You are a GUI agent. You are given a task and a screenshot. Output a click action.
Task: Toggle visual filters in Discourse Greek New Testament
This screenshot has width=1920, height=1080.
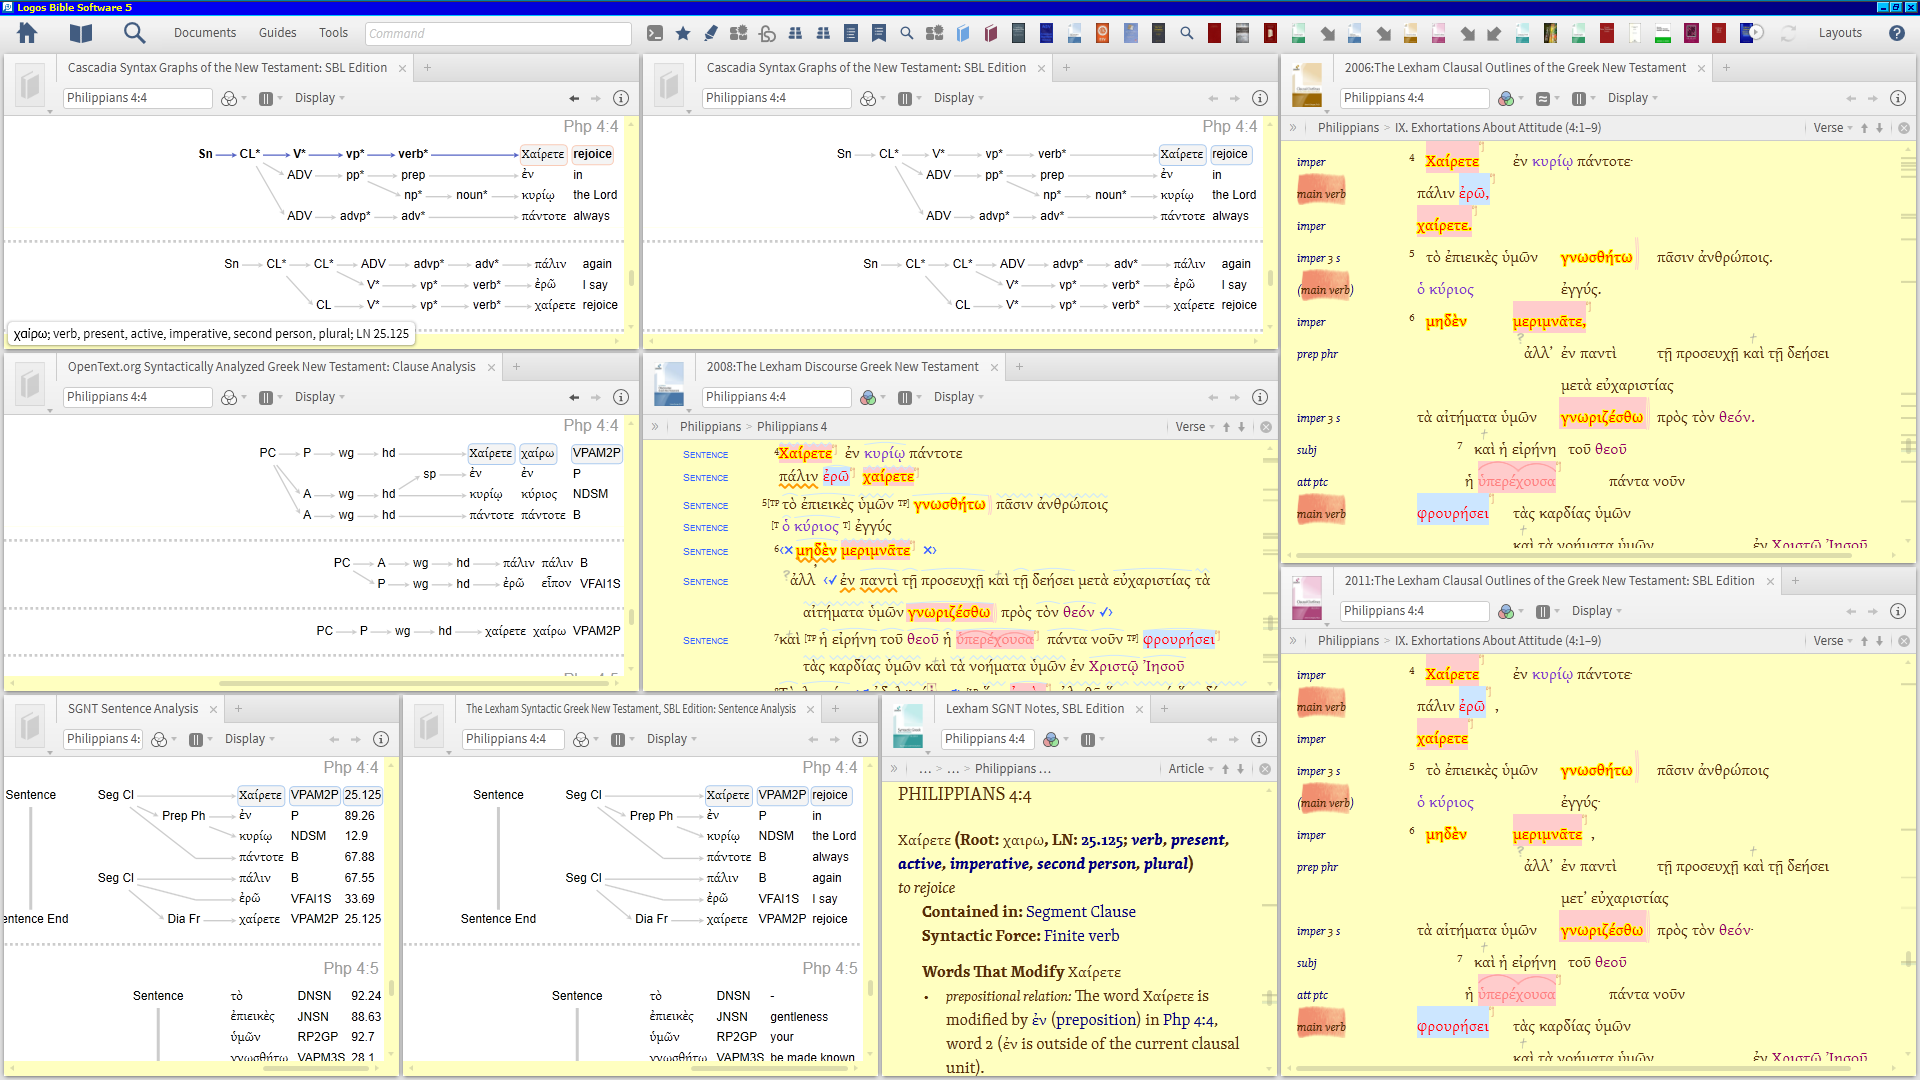pyautogui.click(x=868, y=397)
